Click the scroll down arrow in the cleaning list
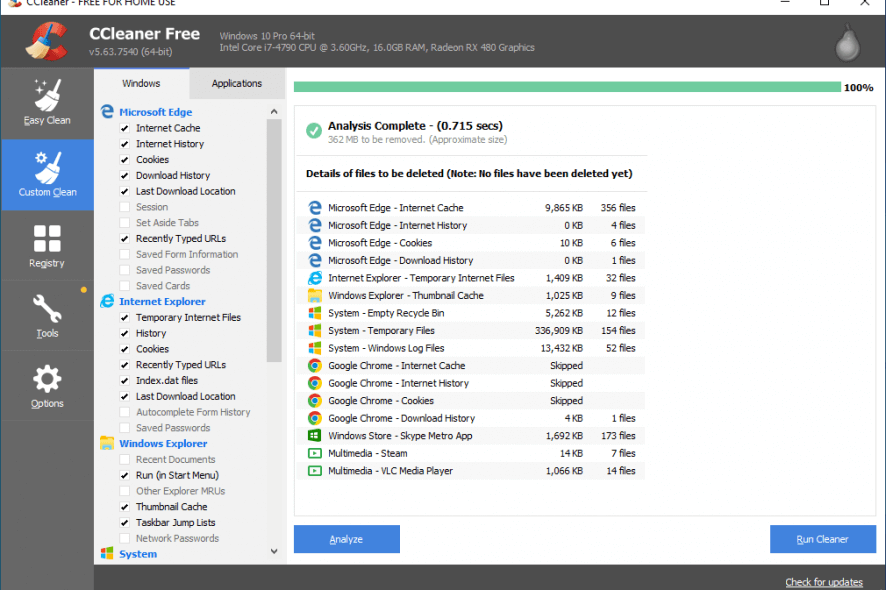The image size is (886, 590). [x=274, y=551]
